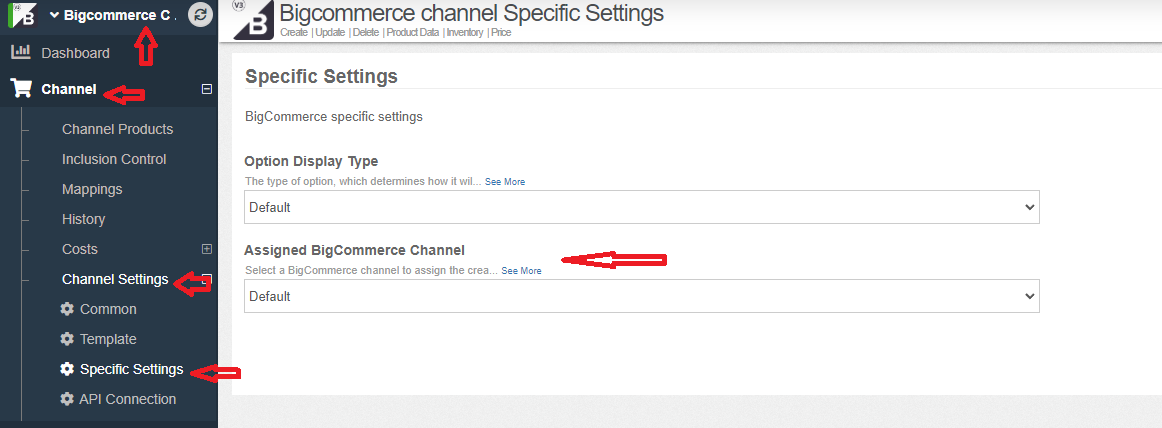
Task: Open the Assigned BigCommerce Channel dropdown
Action: pyautogui.click(x=642, y=296)
